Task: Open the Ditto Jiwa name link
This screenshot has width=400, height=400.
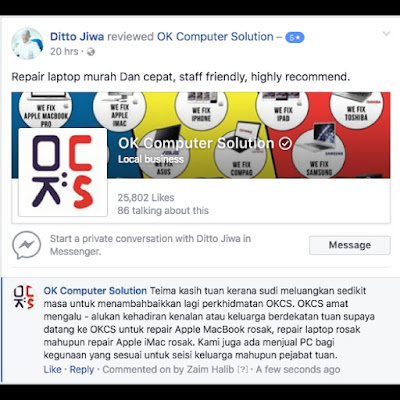Action: (x=77, y=36)
